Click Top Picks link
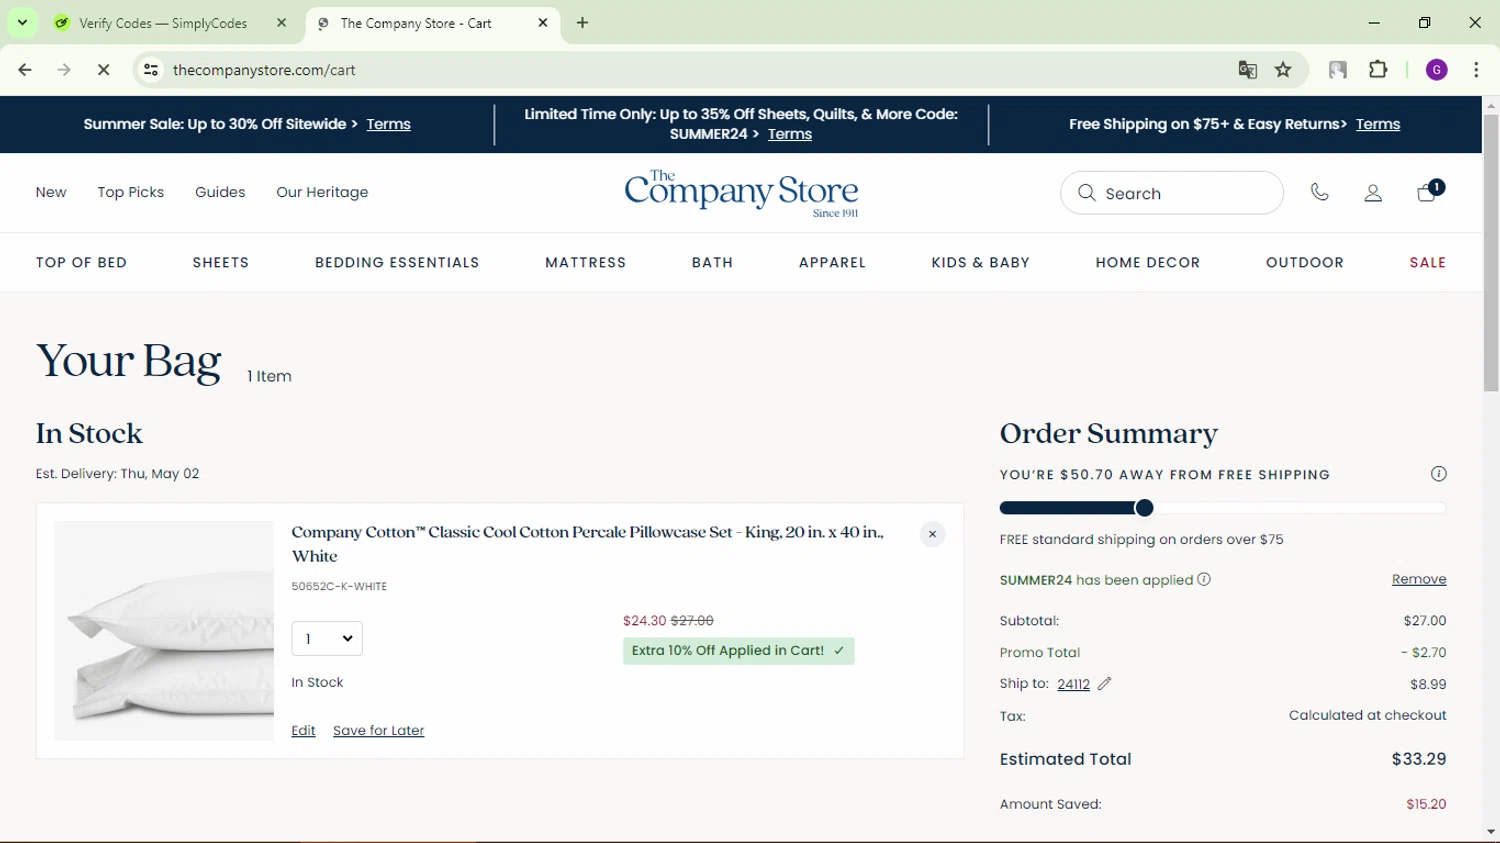This screenshot has height=843, width=1500. [x=131, y=192]
